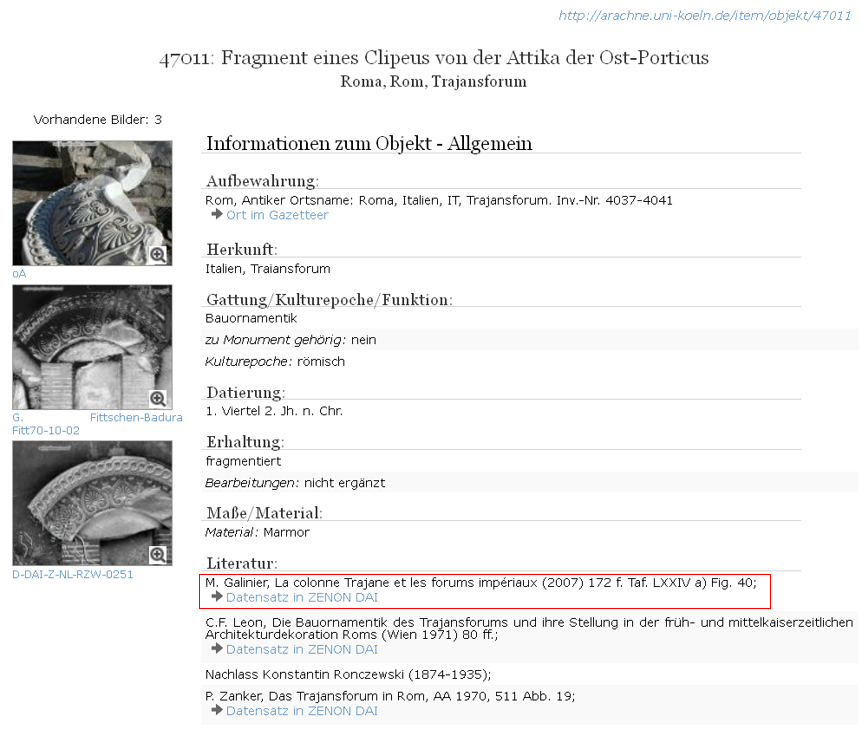
Task: Click arrow icon beside Galinier's ZENON record link
Action: pos(217,597)
